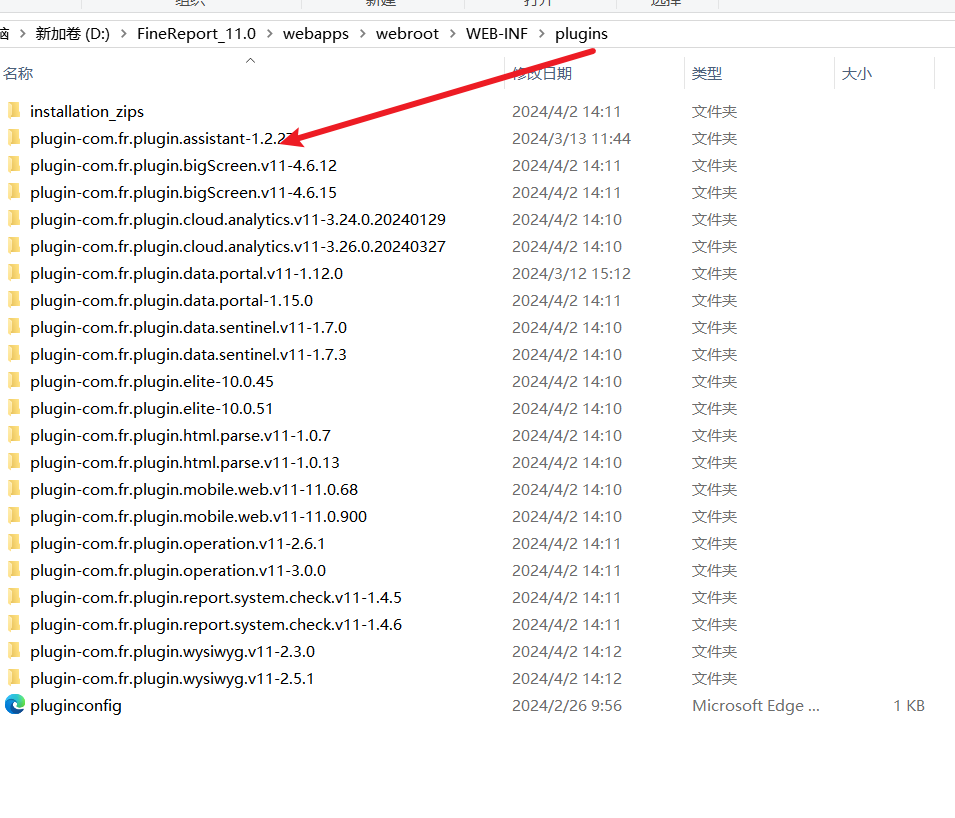Click folder icon for elite-10.0.51

click(x=14, y=407)
